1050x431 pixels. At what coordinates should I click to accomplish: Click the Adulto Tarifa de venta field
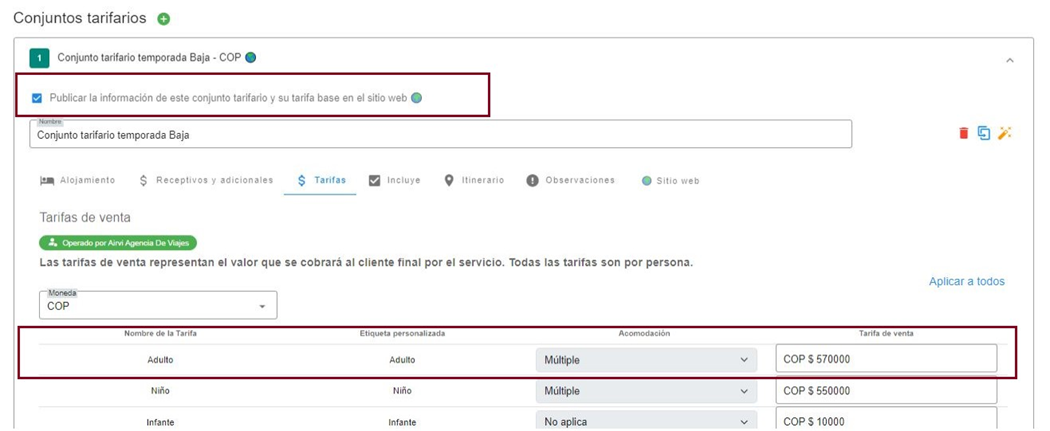tap(886, 359)
